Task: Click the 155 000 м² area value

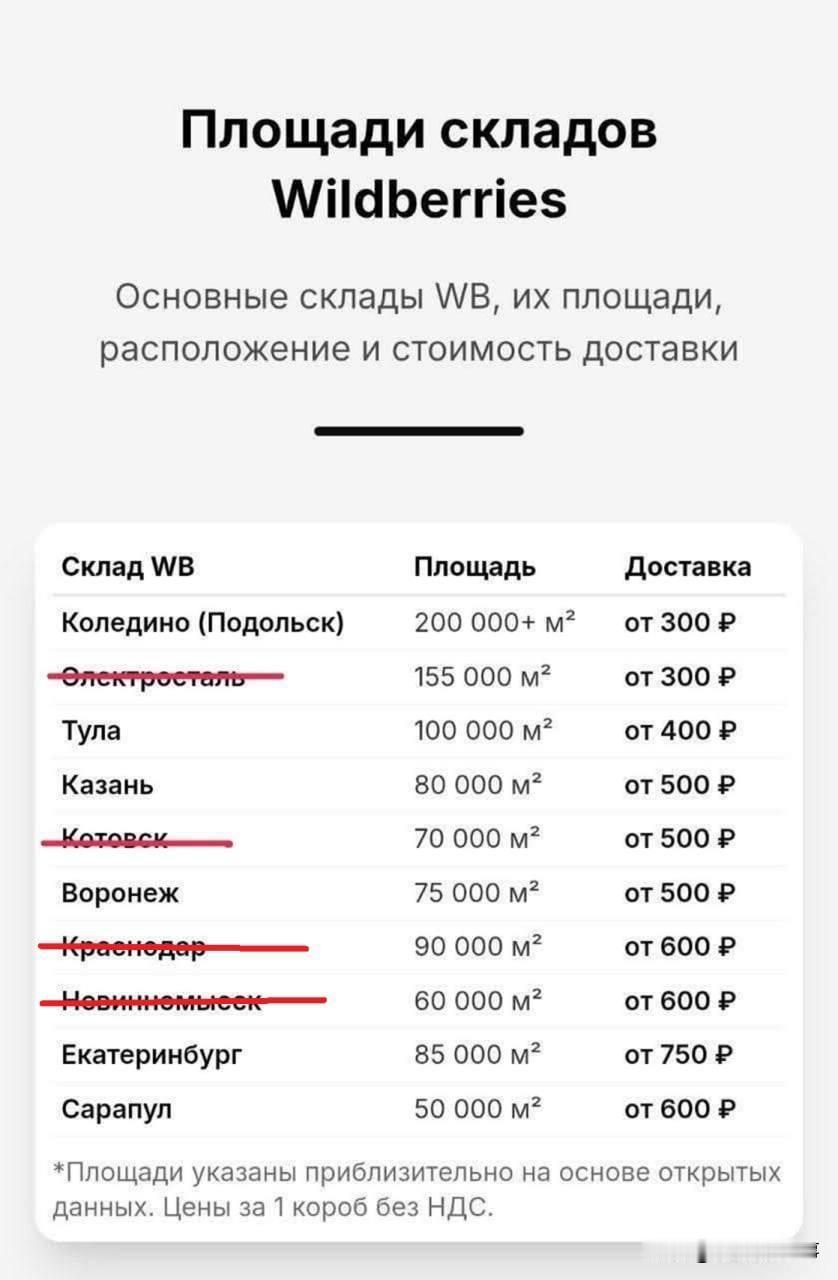Action: (484, 677)
